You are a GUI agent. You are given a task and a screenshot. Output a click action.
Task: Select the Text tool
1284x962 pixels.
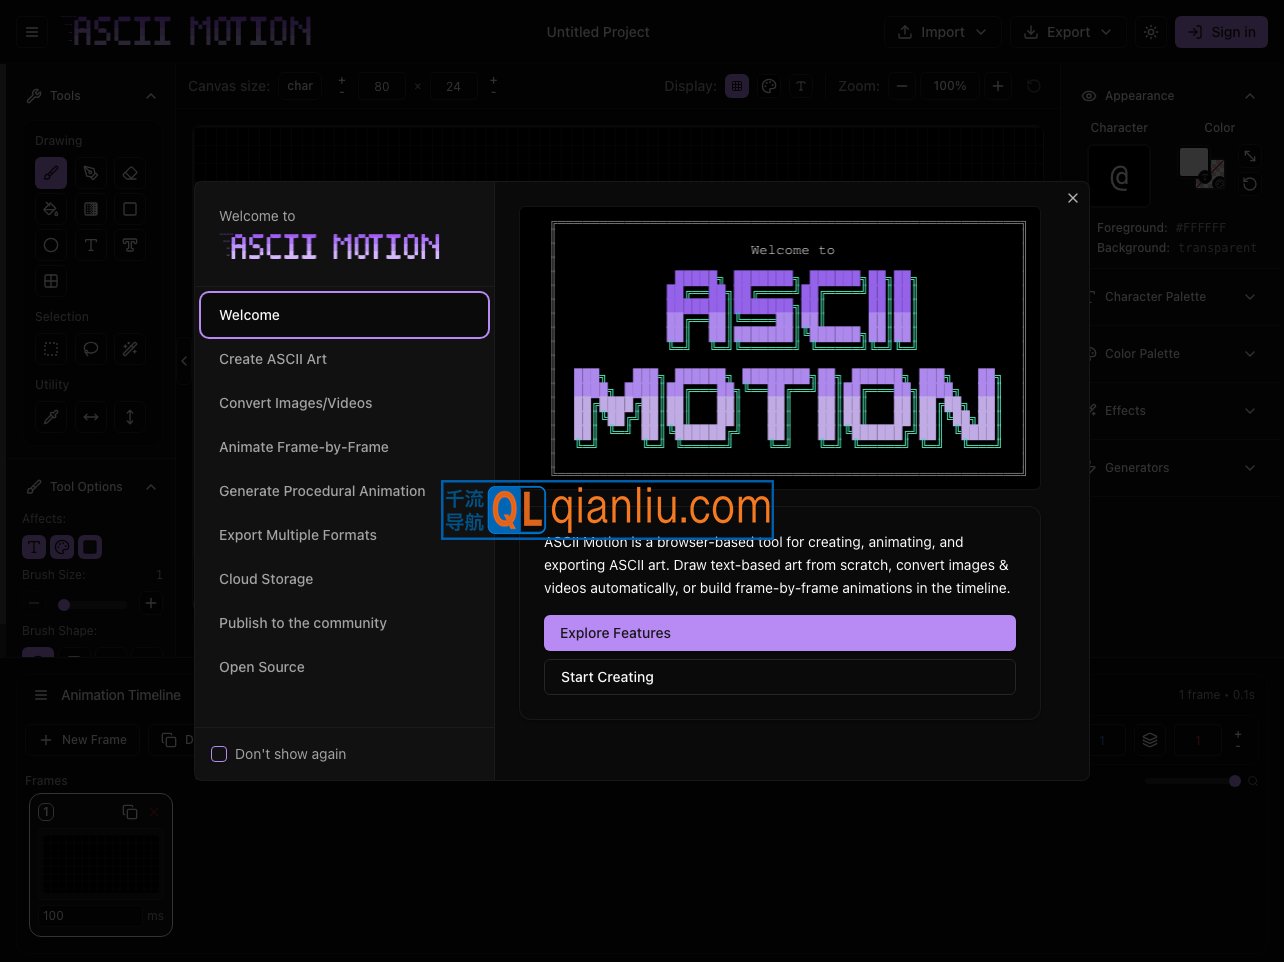click(x=91, y=245)
